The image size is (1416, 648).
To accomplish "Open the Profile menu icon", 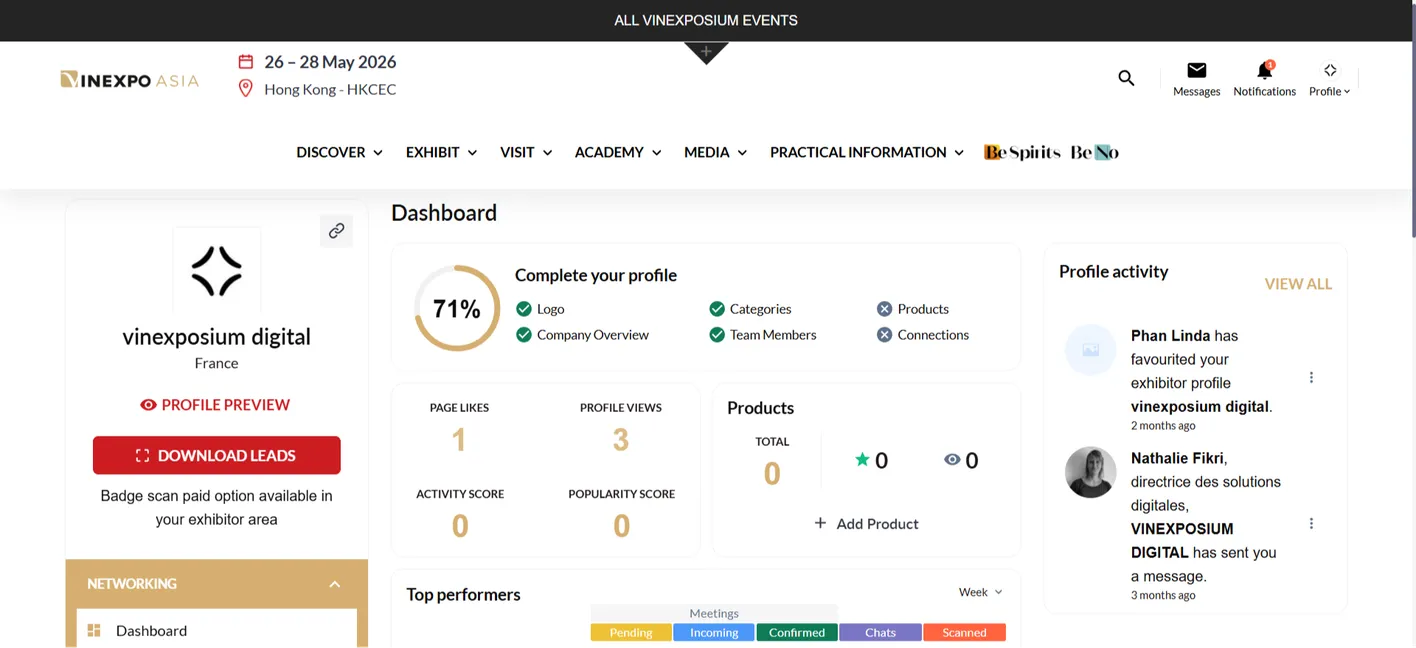I will pyautogui.click(x=1330, y=70).
